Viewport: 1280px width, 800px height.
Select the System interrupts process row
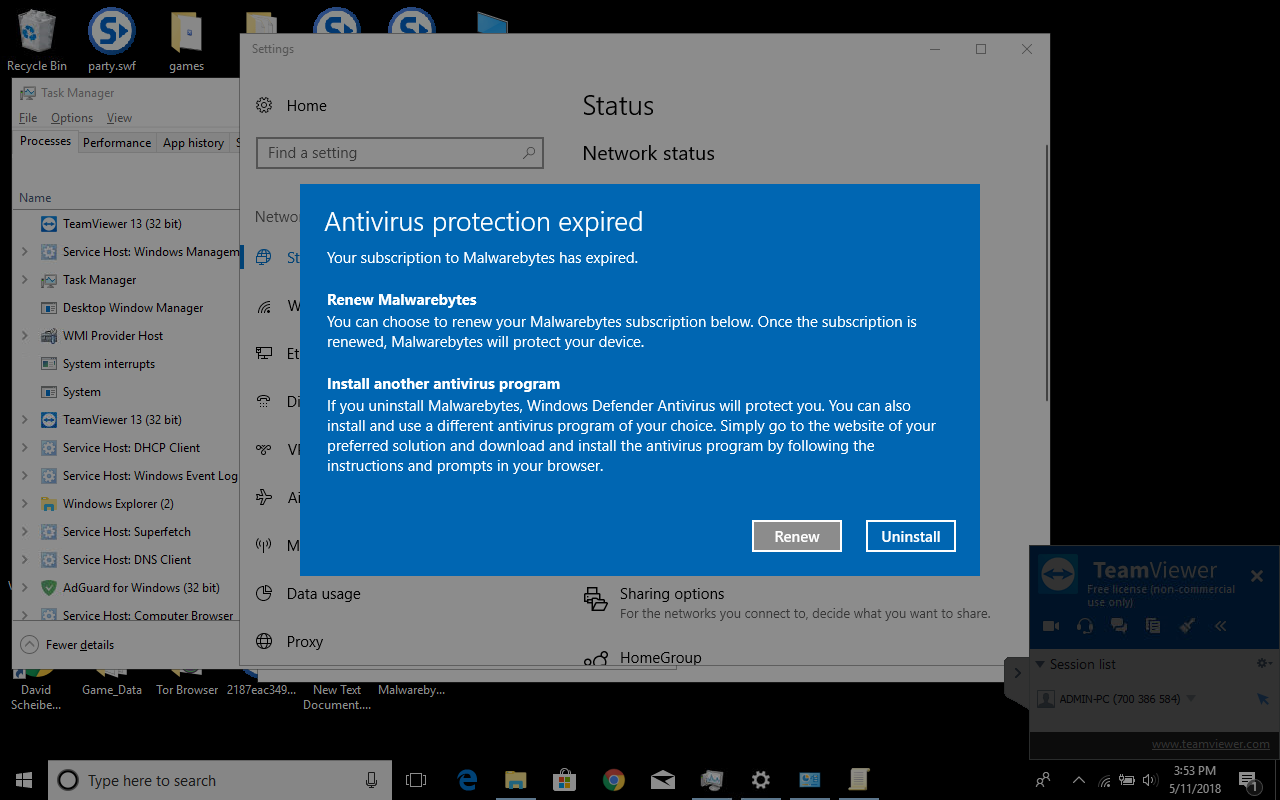pos(126,364)
